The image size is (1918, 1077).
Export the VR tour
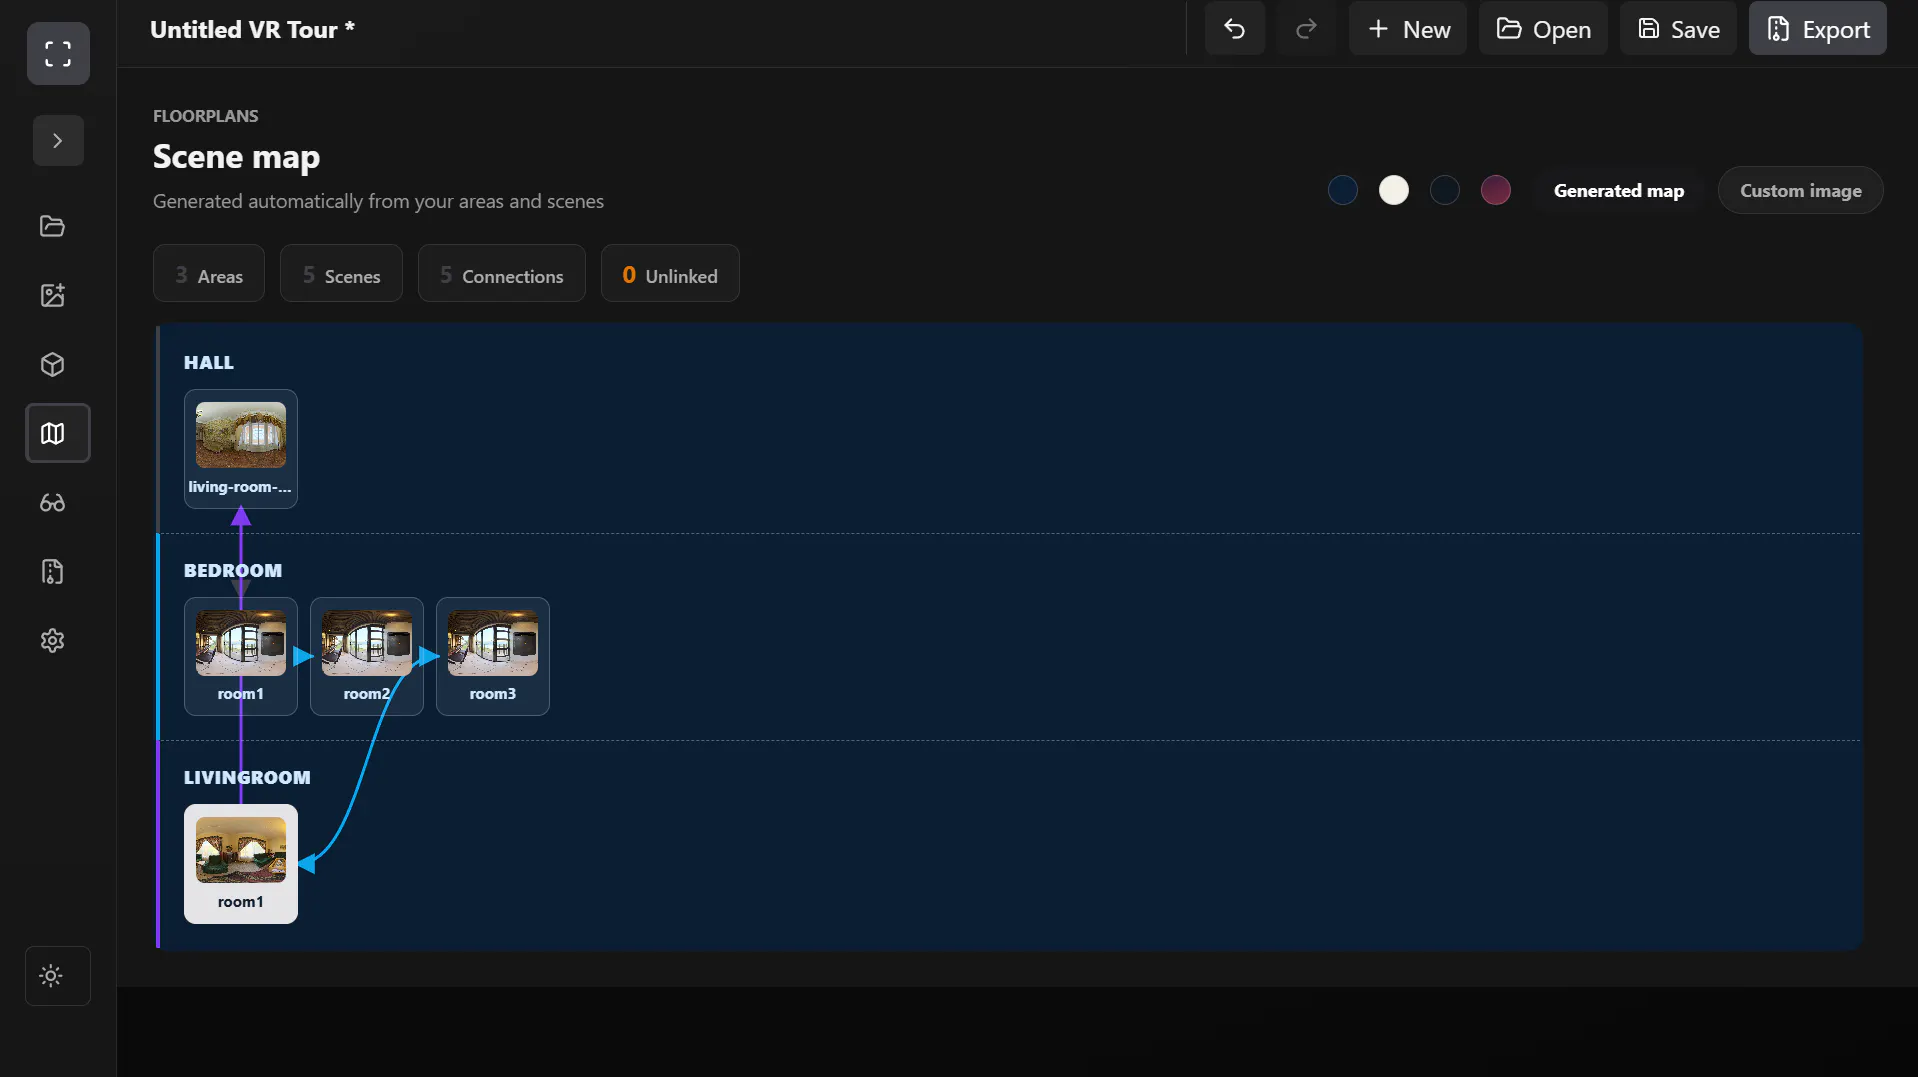click(x=1818, y=29)
